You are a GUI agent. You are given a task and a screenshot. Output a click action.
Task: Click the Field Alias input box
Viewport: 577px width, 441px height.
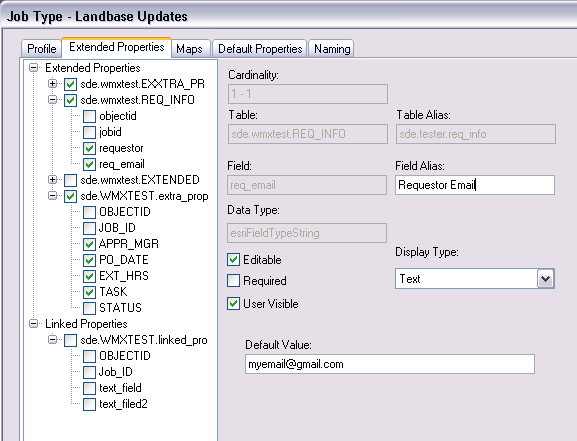tap(475, 185)
